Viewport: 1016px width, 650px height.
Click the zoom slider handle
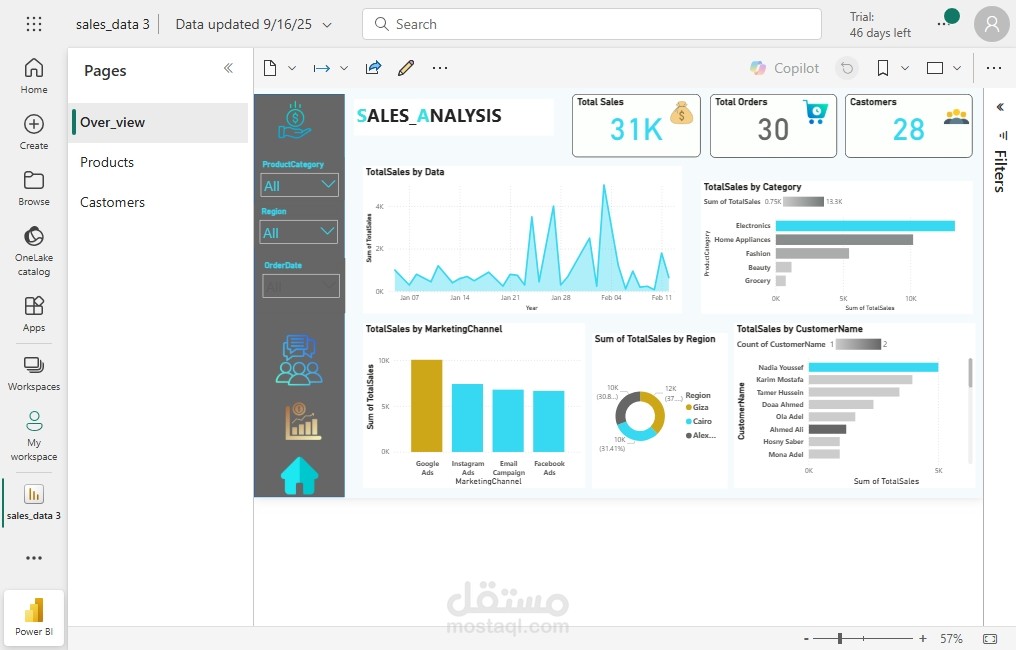[x=840, y=639]
